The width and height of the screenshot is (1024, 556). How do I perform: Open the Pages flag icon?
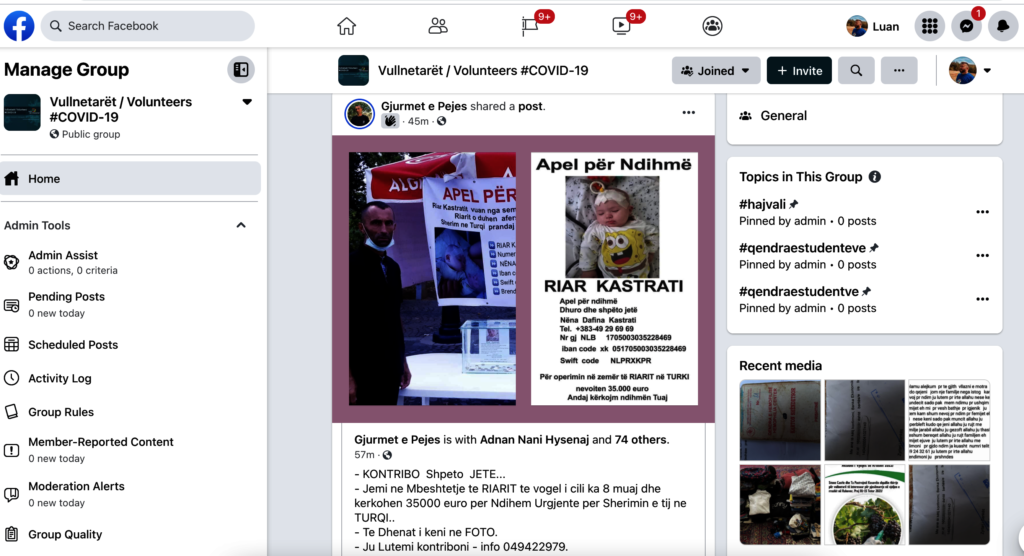click(530, 26)
